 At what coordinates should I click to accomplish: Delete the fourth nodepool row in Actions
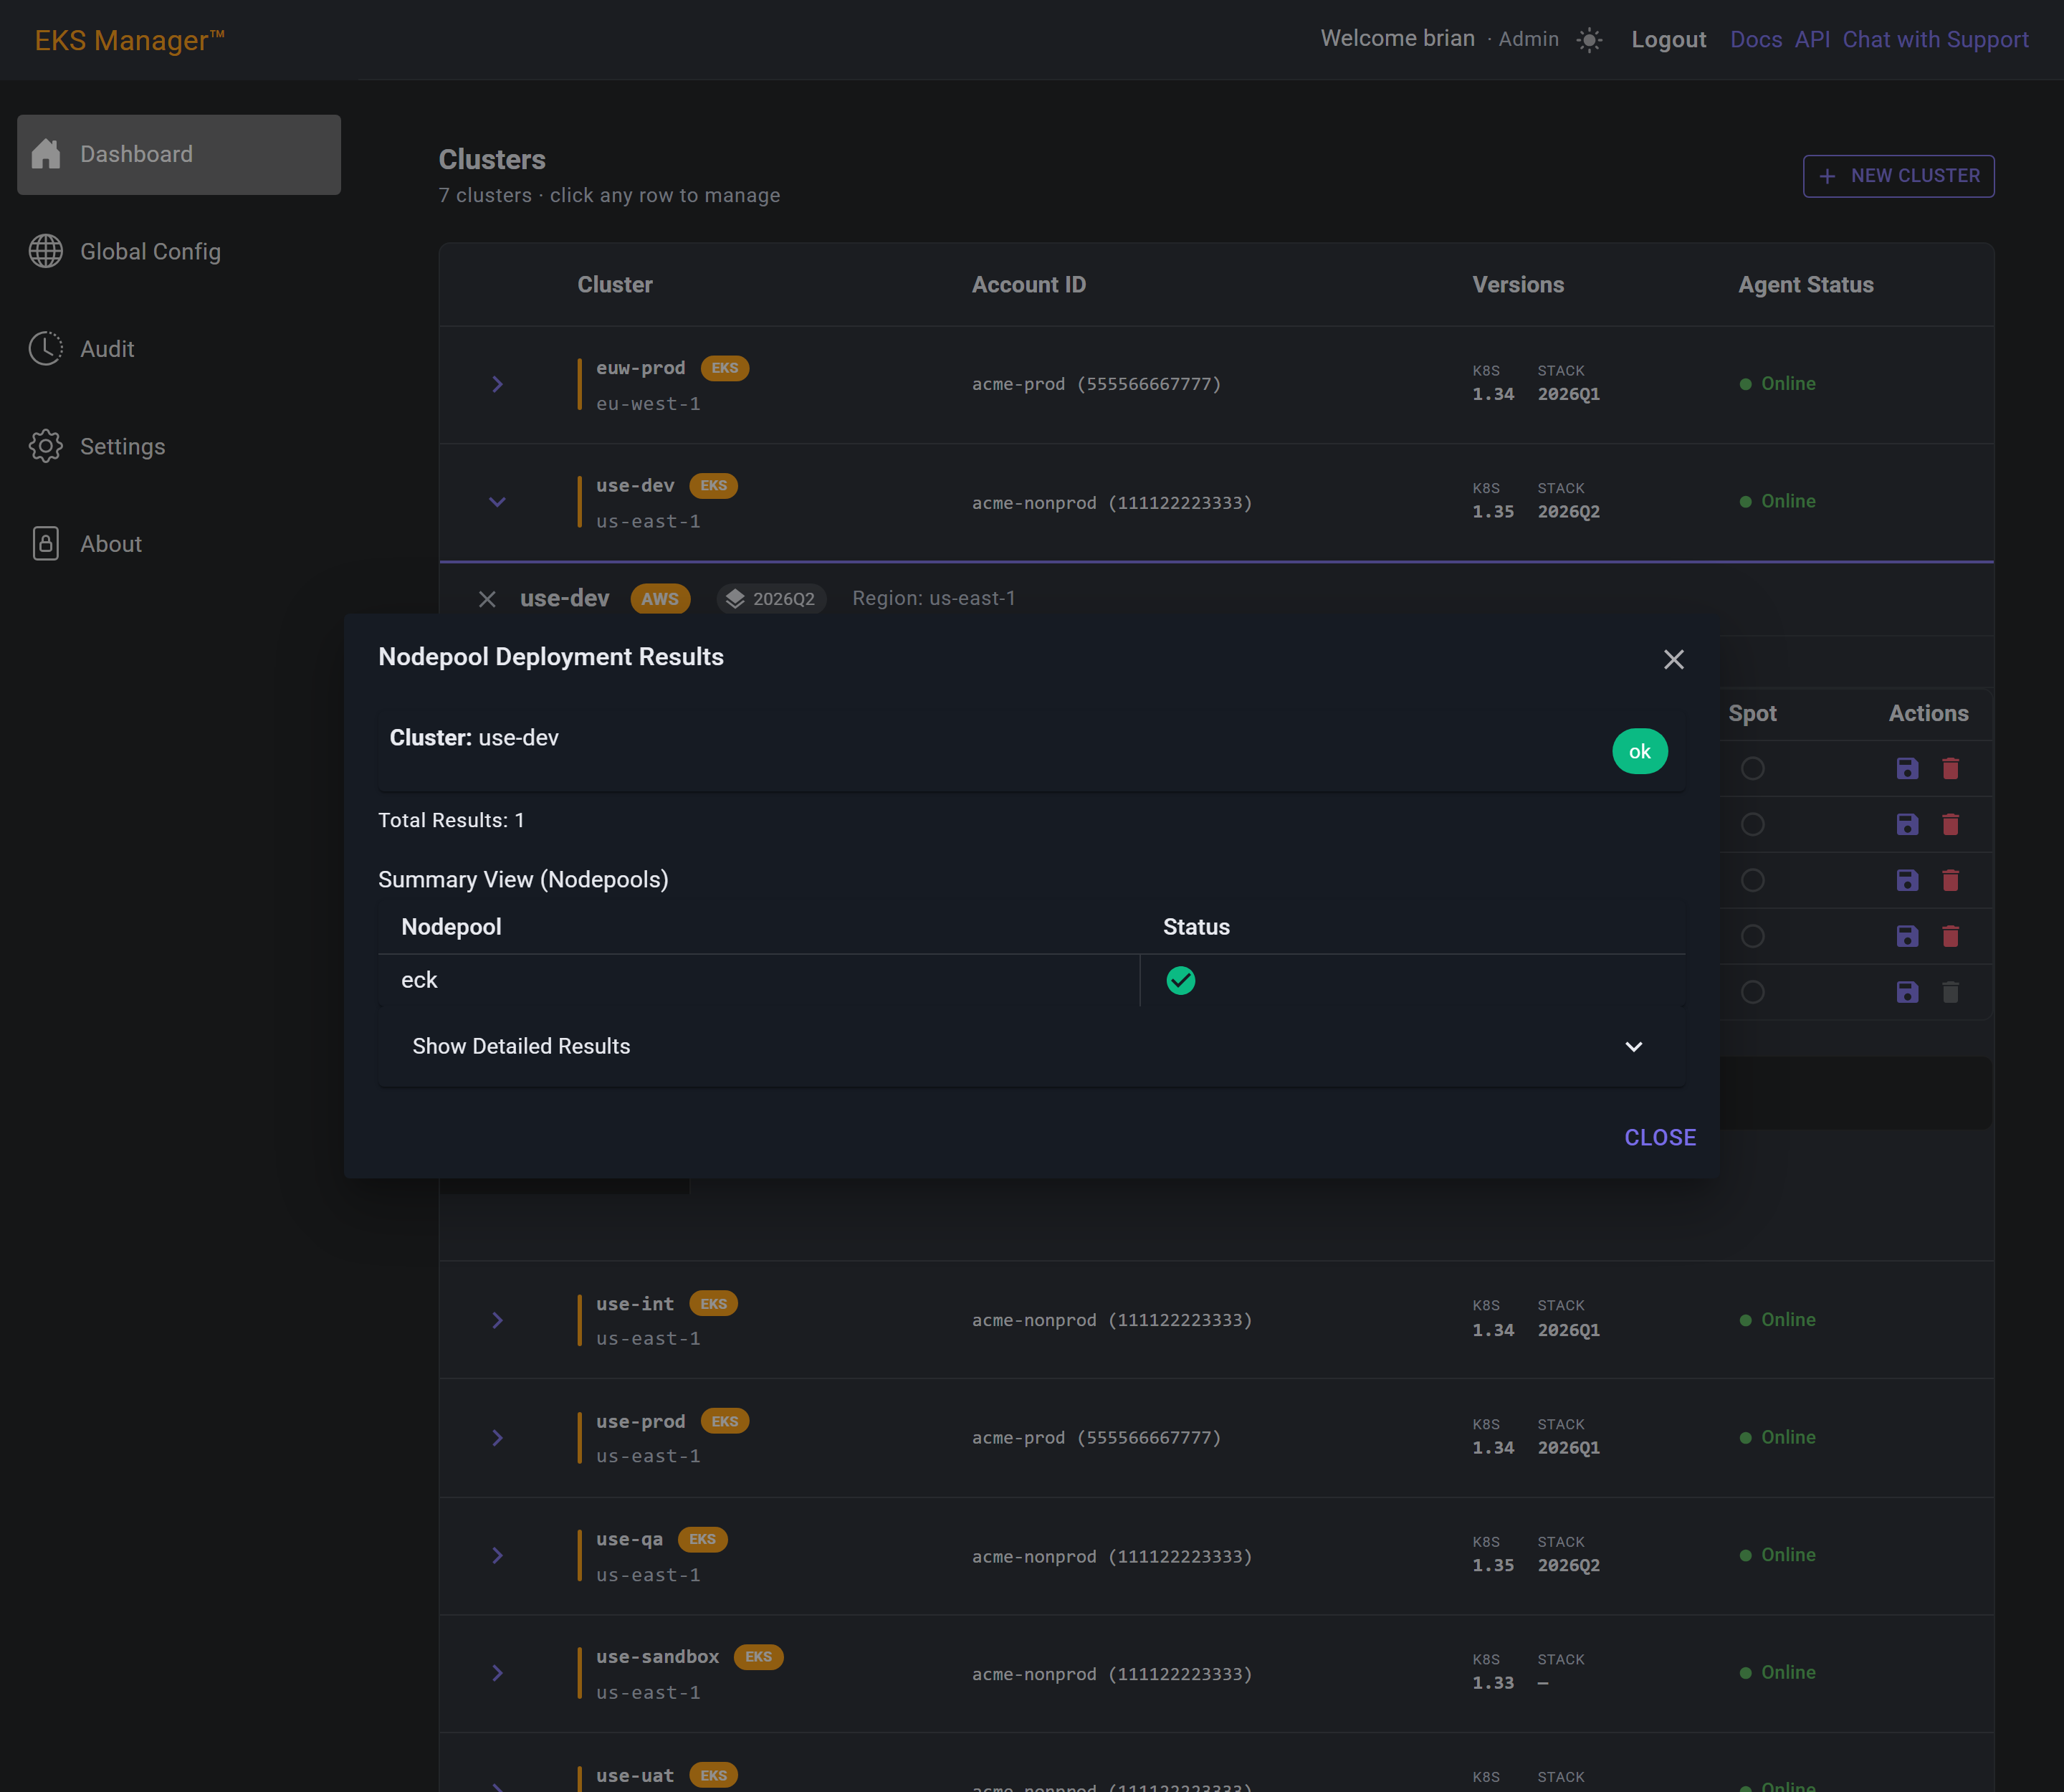pyautogui.click(x=1950, y=936)
